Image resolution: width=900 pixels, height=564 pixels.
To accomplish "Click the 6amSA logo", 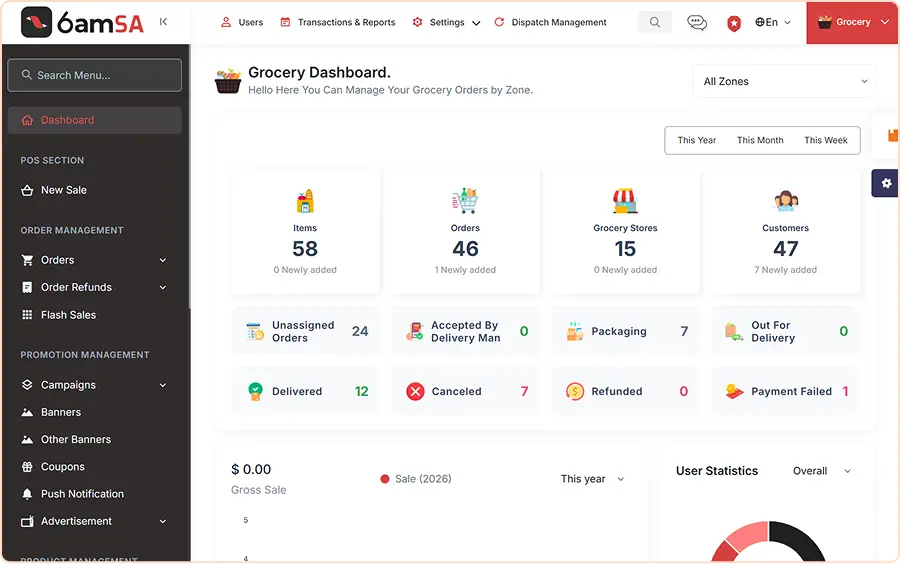I will coord(82,22).
